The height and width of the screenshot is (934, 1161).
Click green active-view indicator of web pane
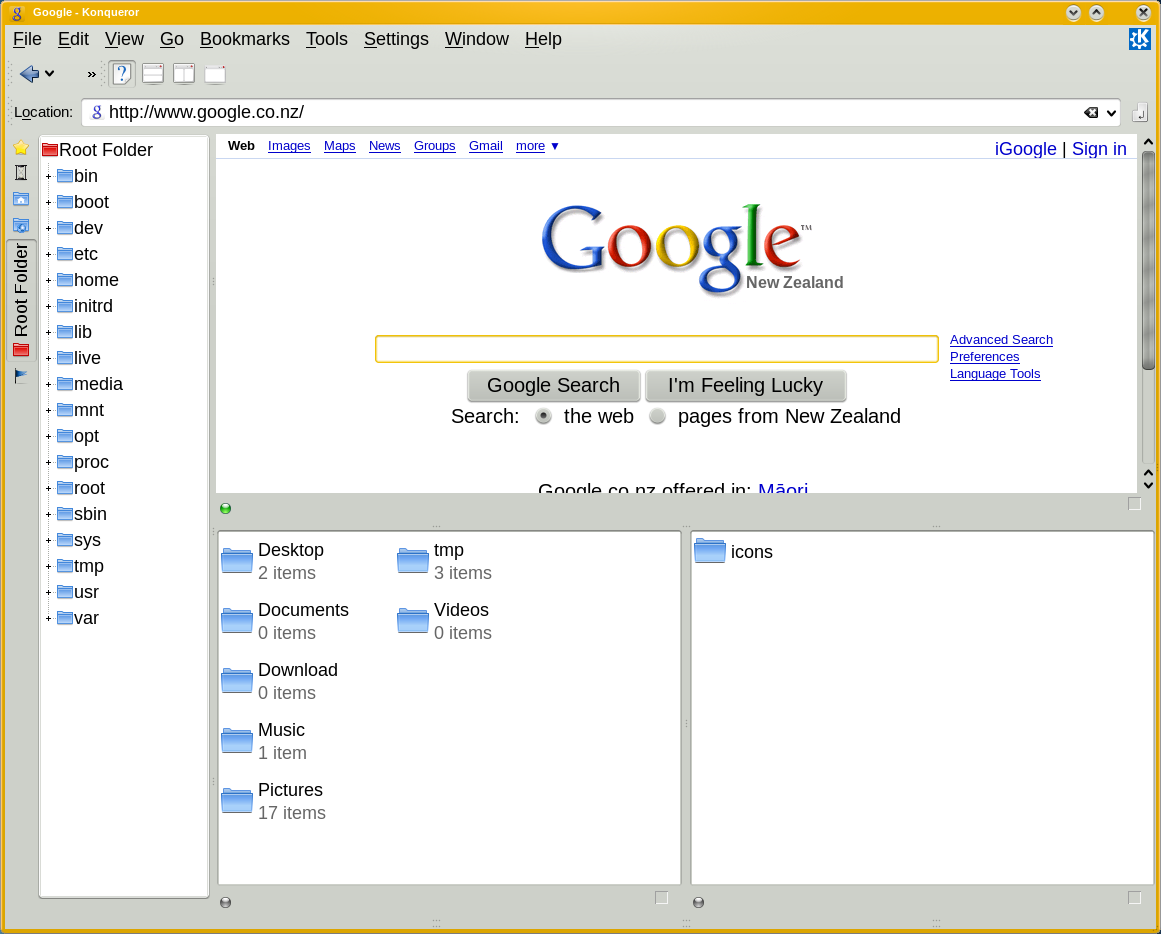(x=226, y=508)
